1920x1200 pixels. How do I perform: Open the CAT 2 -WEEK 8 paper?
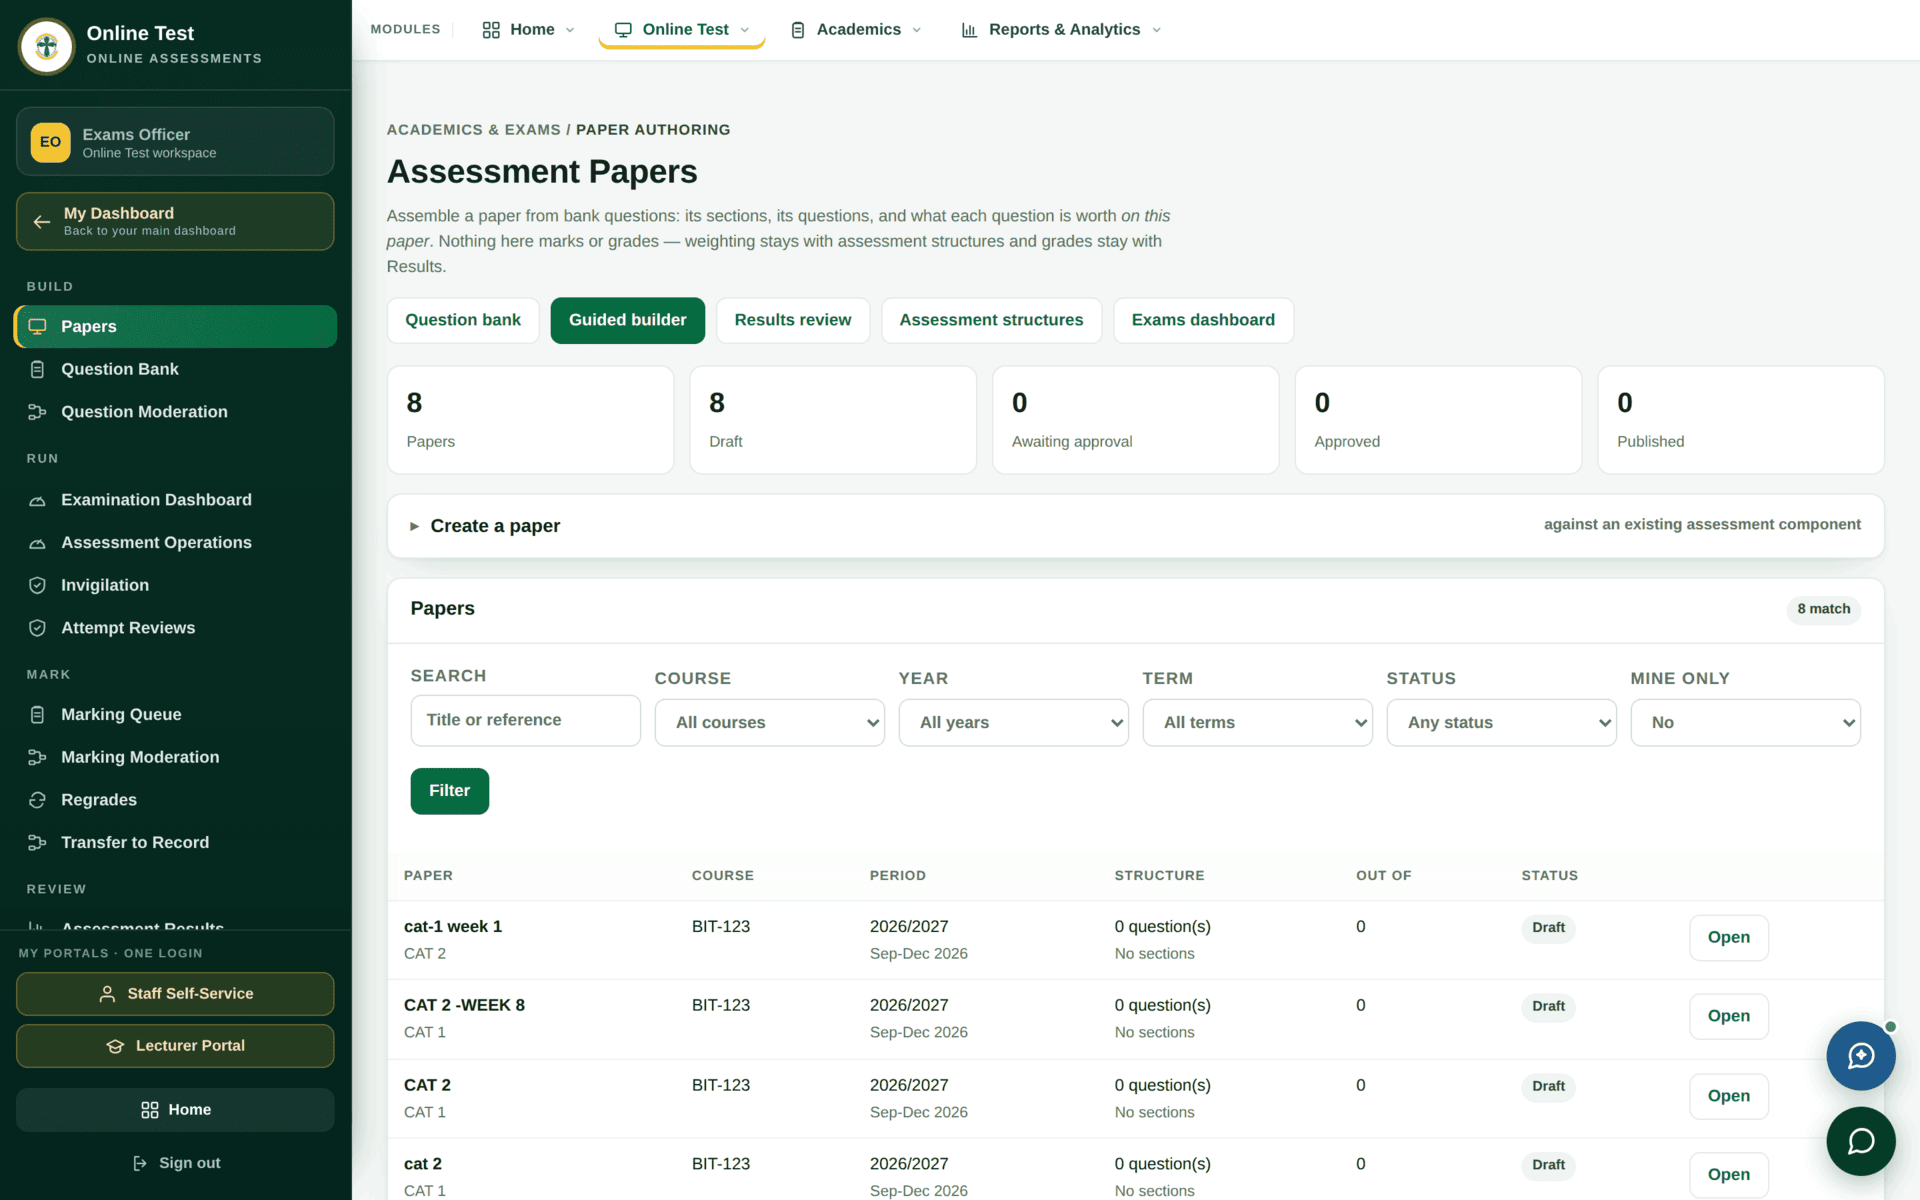(1728, 1016)
